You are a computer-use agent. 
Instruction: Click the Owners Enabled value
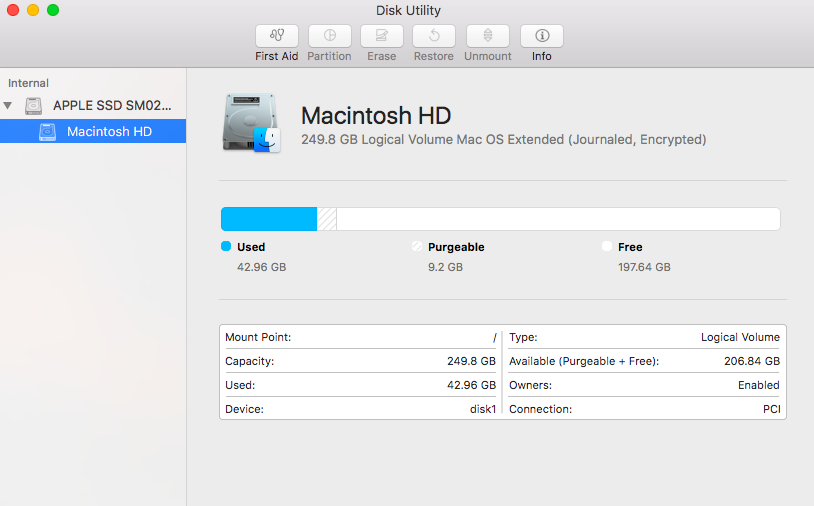pyautogui.click(x=759, y=385)
